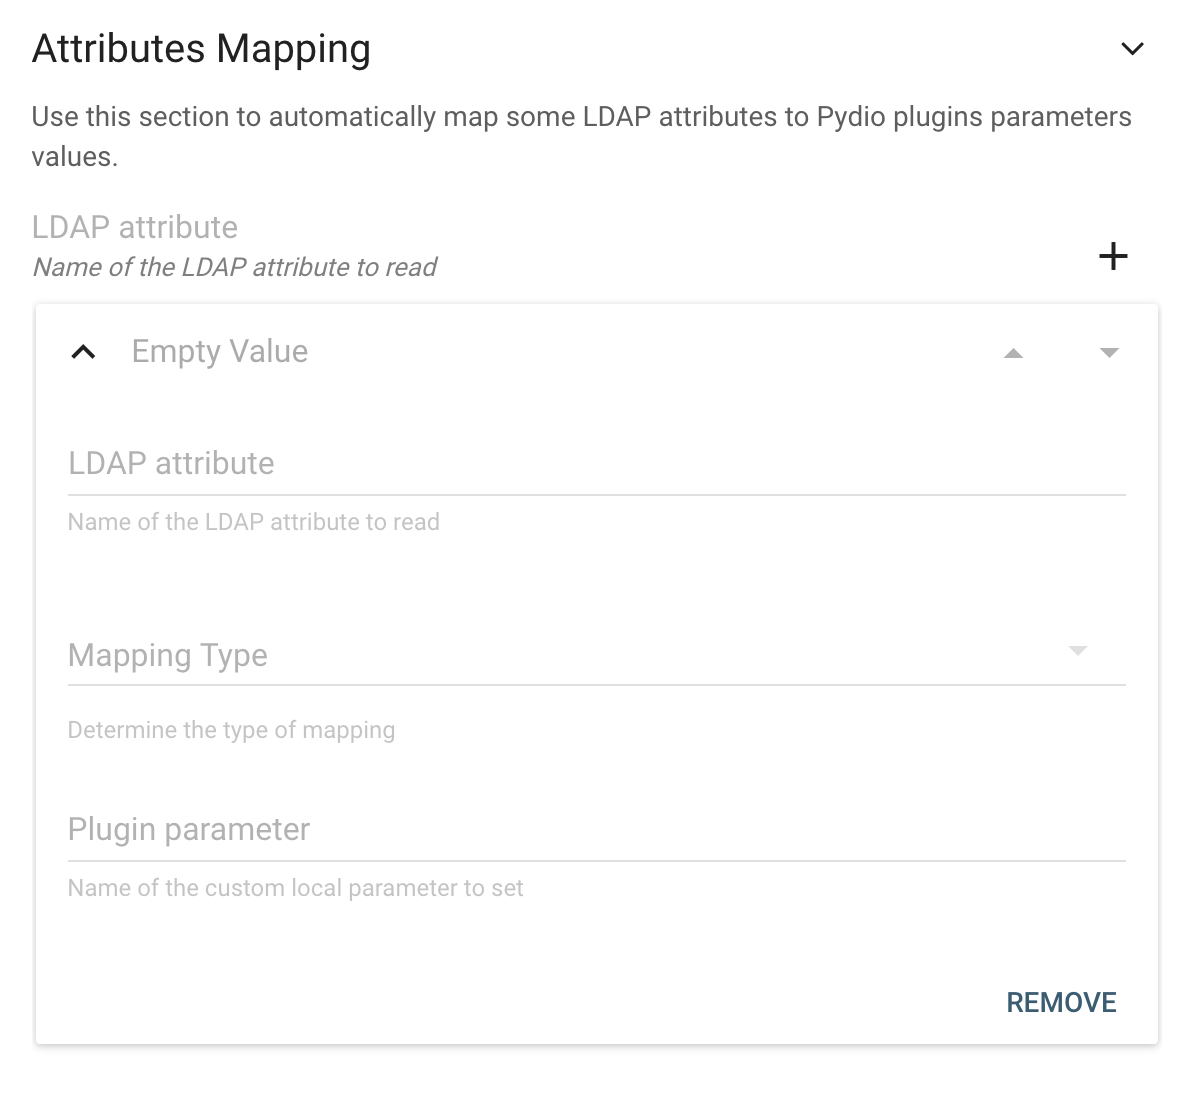Select the Empty Value entry title

coord(220,352)
